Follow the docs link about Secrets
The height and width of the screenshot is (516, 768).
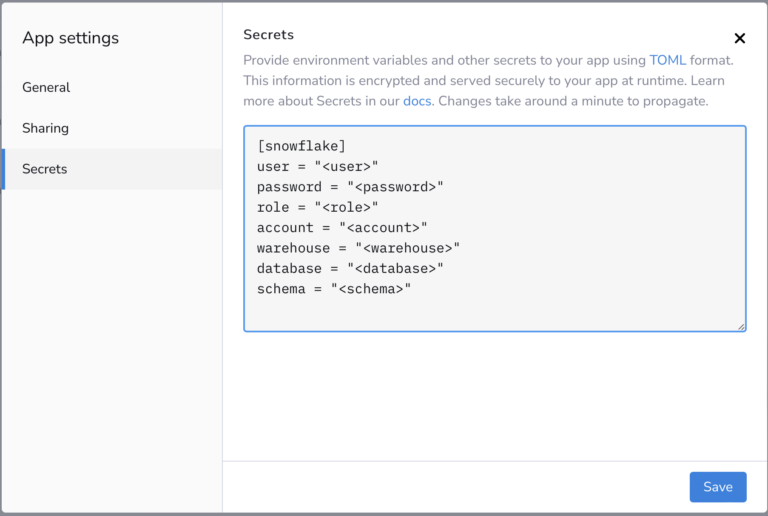pos(417,101)
